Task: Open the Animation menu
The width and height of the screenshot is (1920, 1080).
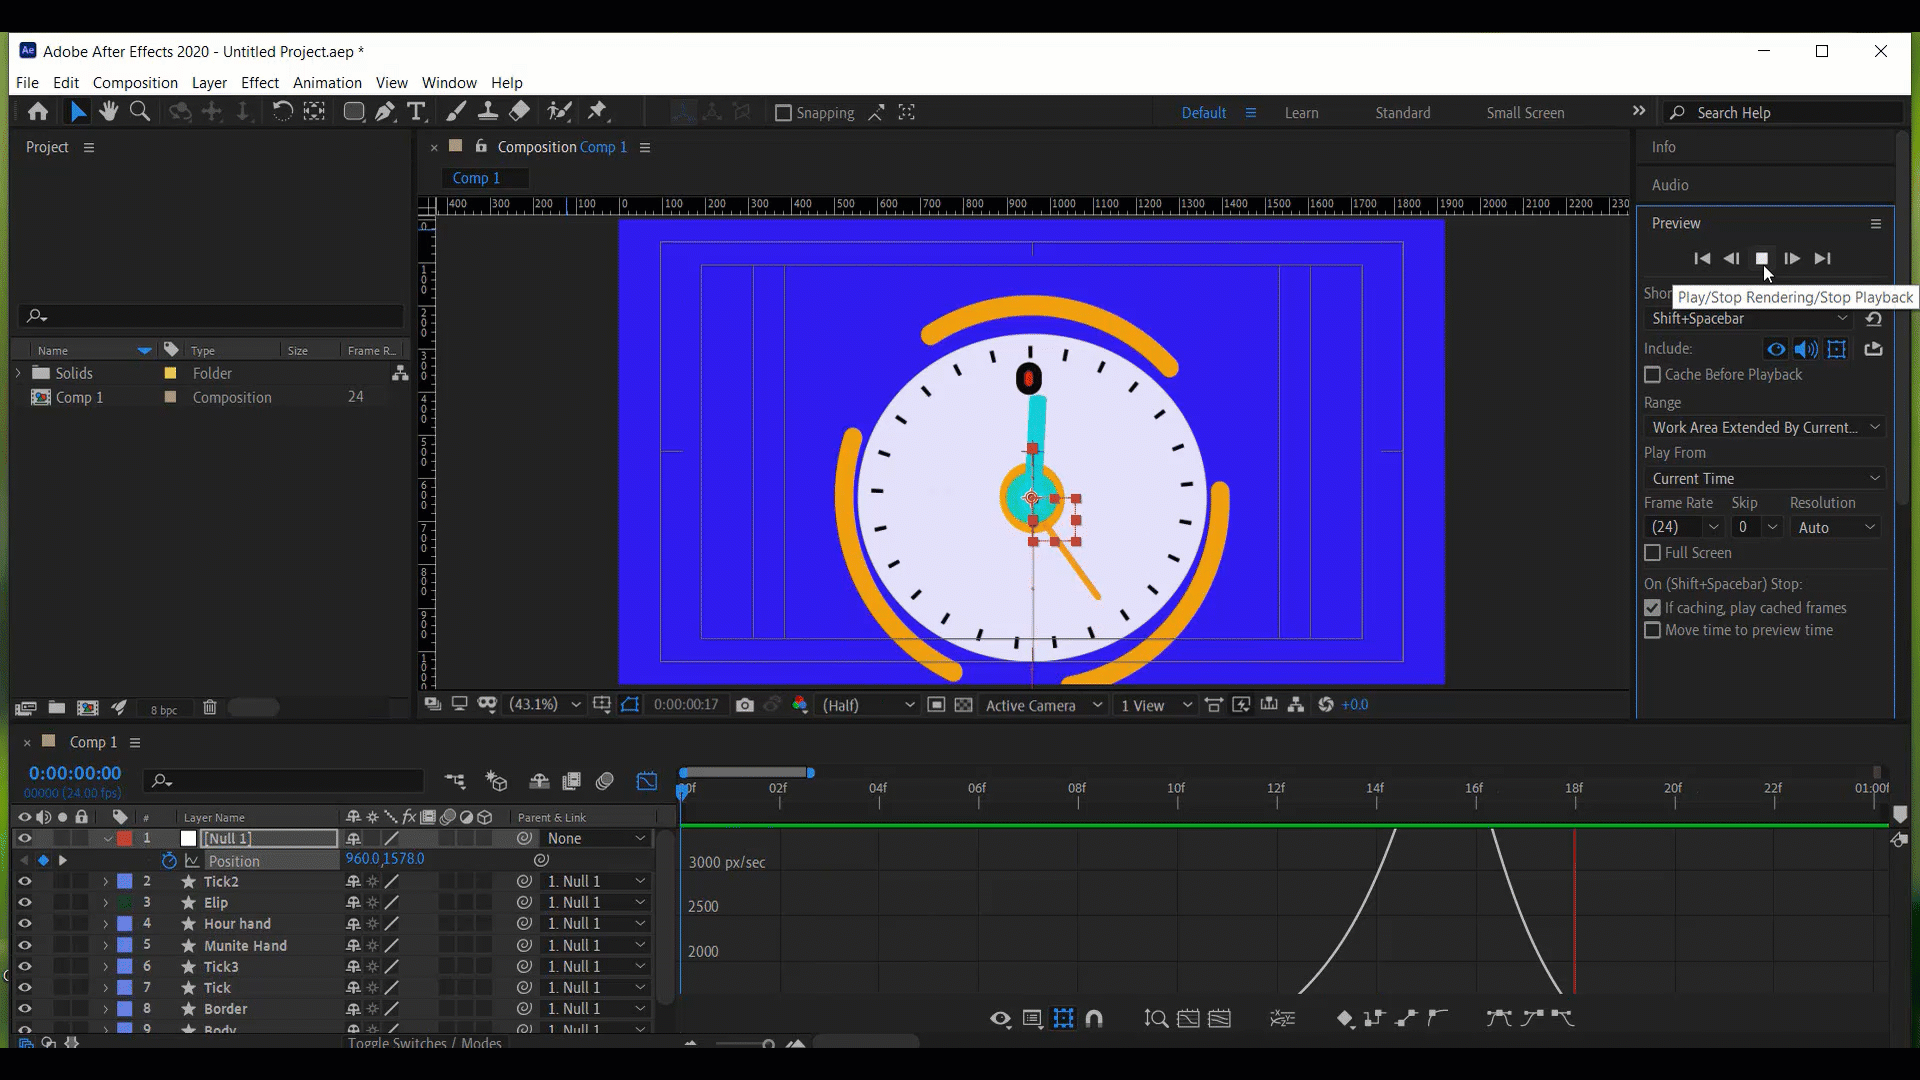Action: 327,82
